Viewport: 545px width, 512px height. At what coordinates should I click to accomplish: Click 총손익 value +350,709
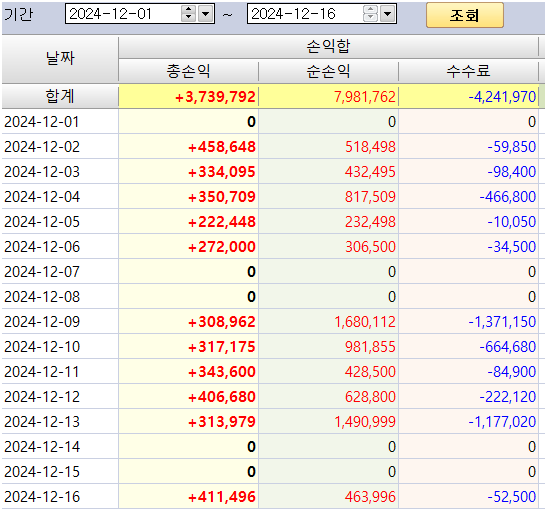point(222,197)
